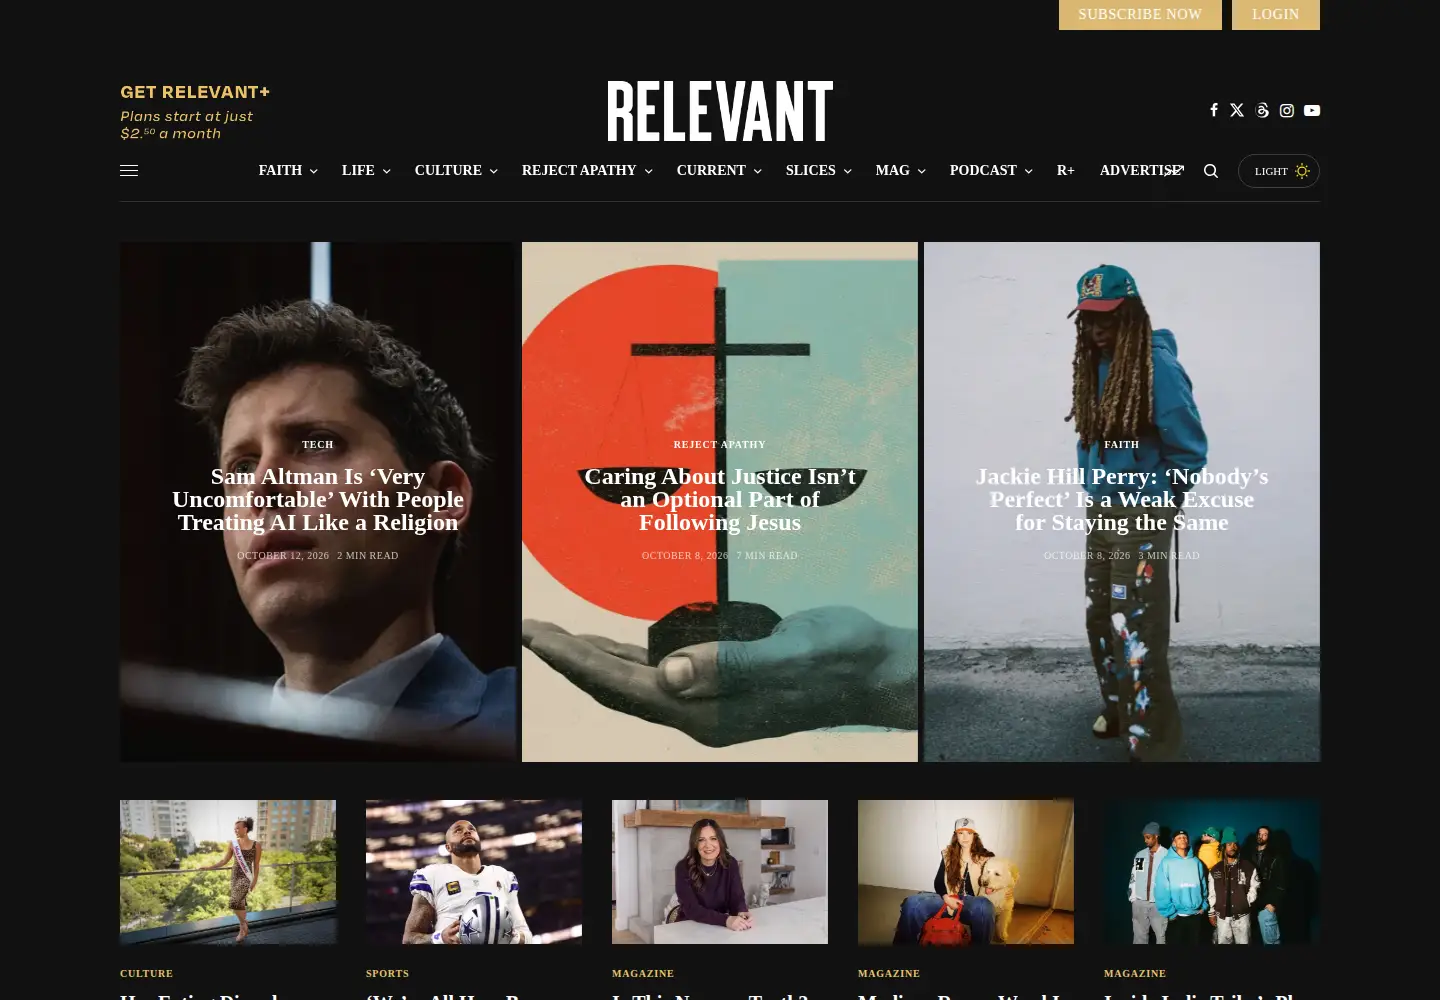Viewport: 1440px width, 1000px height.
Task: Click the Login button
Action: tap(1276, 14)
